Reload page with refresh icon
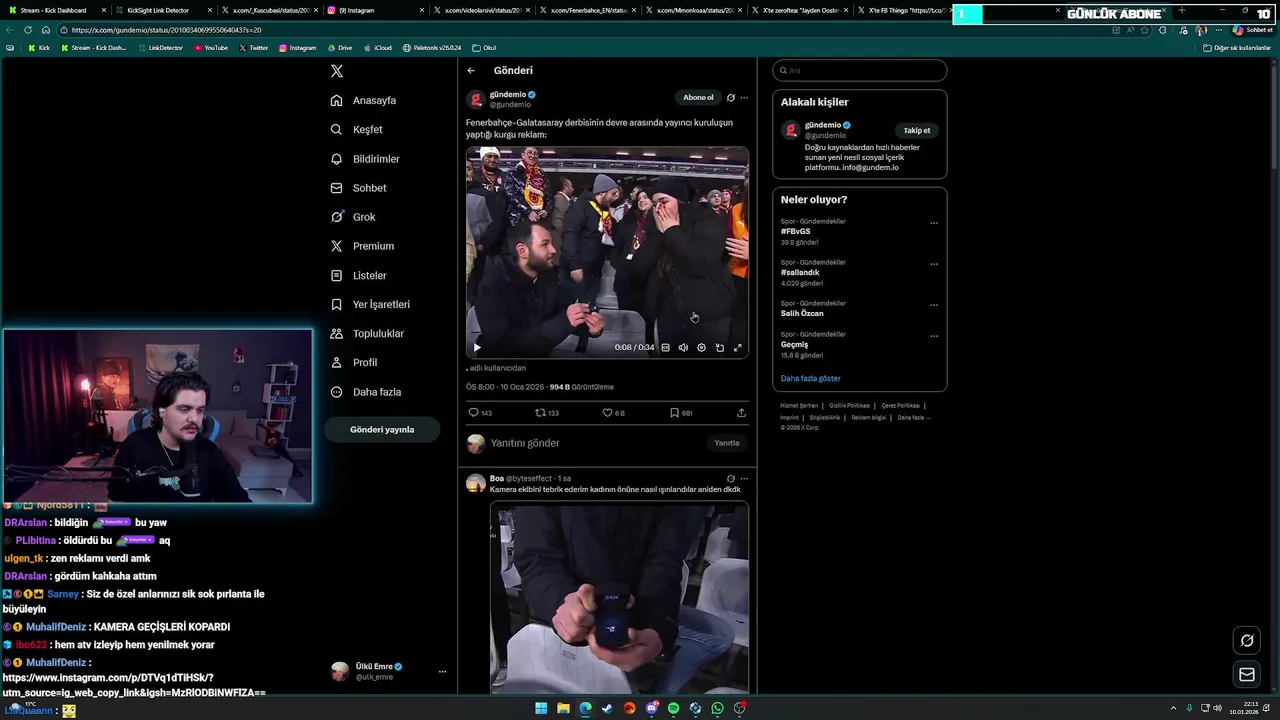Image resolution: width=1280 pixels, height=720 pixels. pos(28,30)
